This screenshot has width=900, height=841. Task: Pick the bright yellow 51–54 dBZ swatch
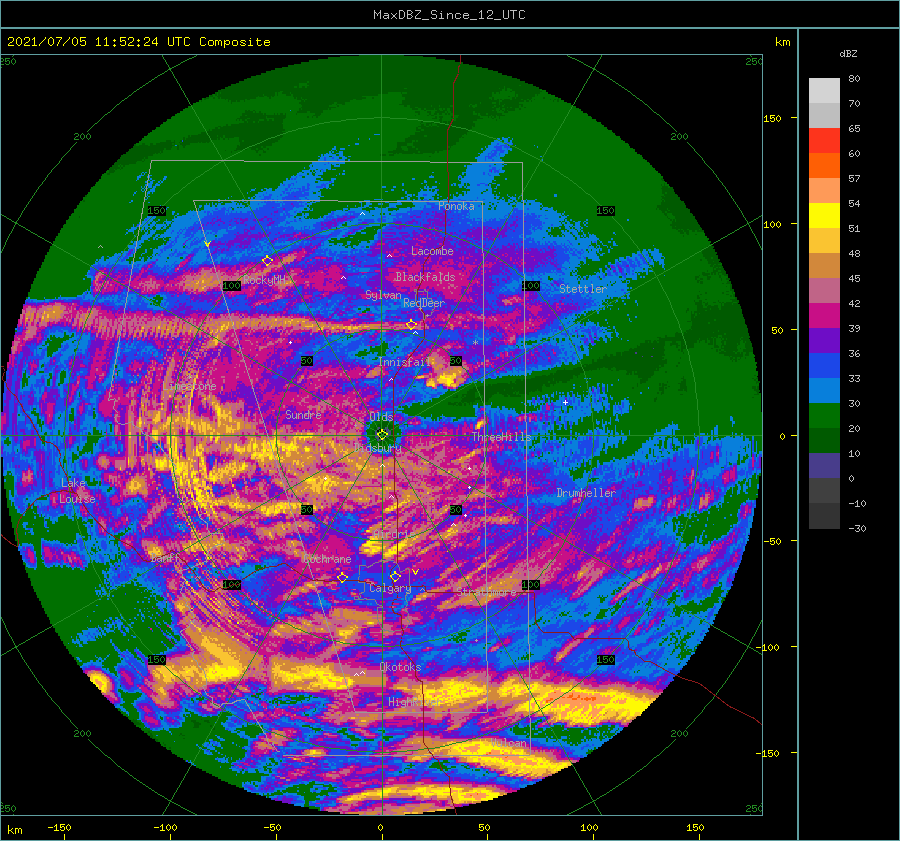824,216
